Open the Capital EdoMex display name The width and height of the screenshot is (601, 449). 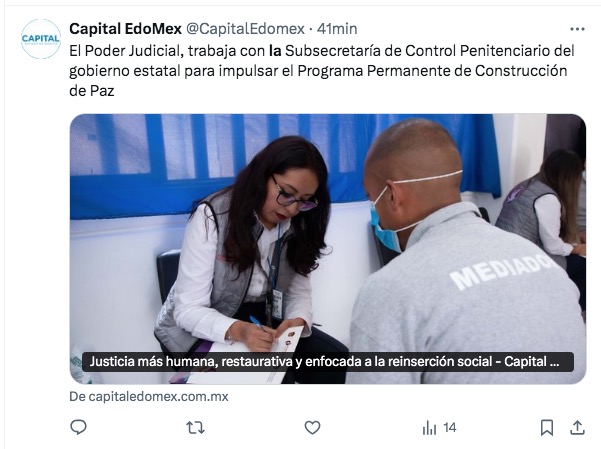coord(125,29)
